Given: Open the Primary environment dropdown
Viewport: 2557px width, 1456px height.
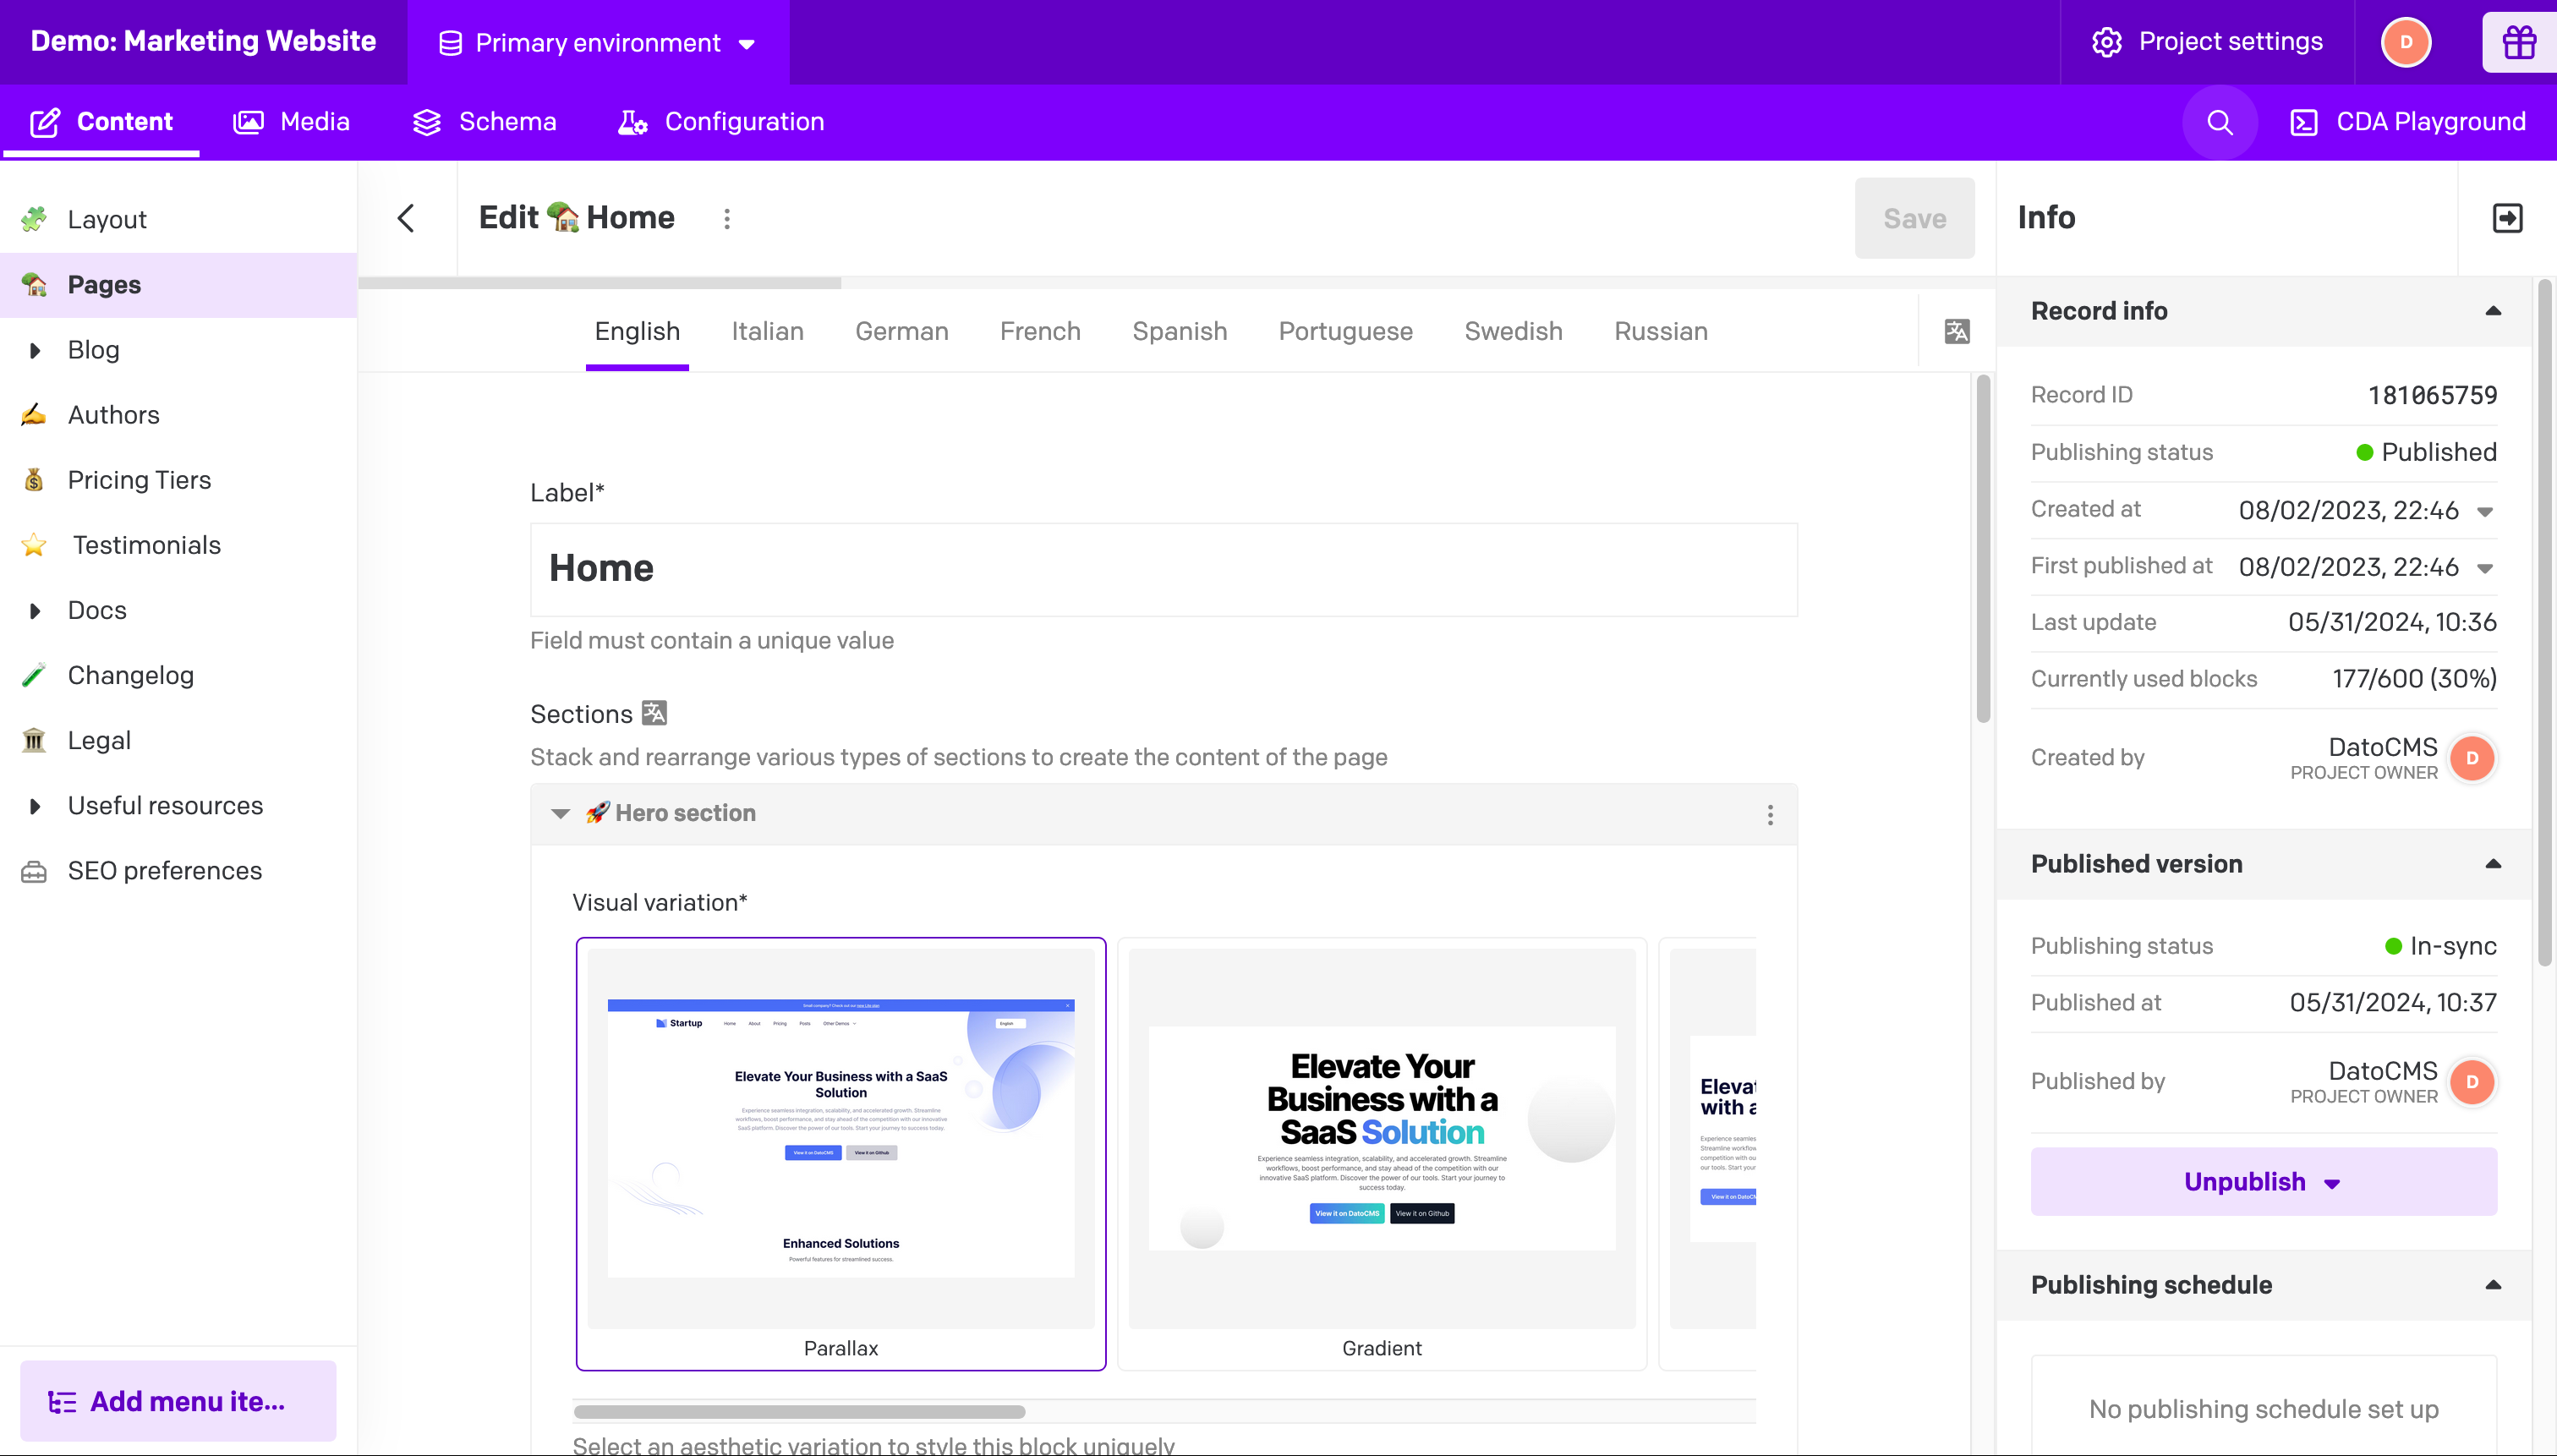Looking at the screenshot, I should point(597,43).
